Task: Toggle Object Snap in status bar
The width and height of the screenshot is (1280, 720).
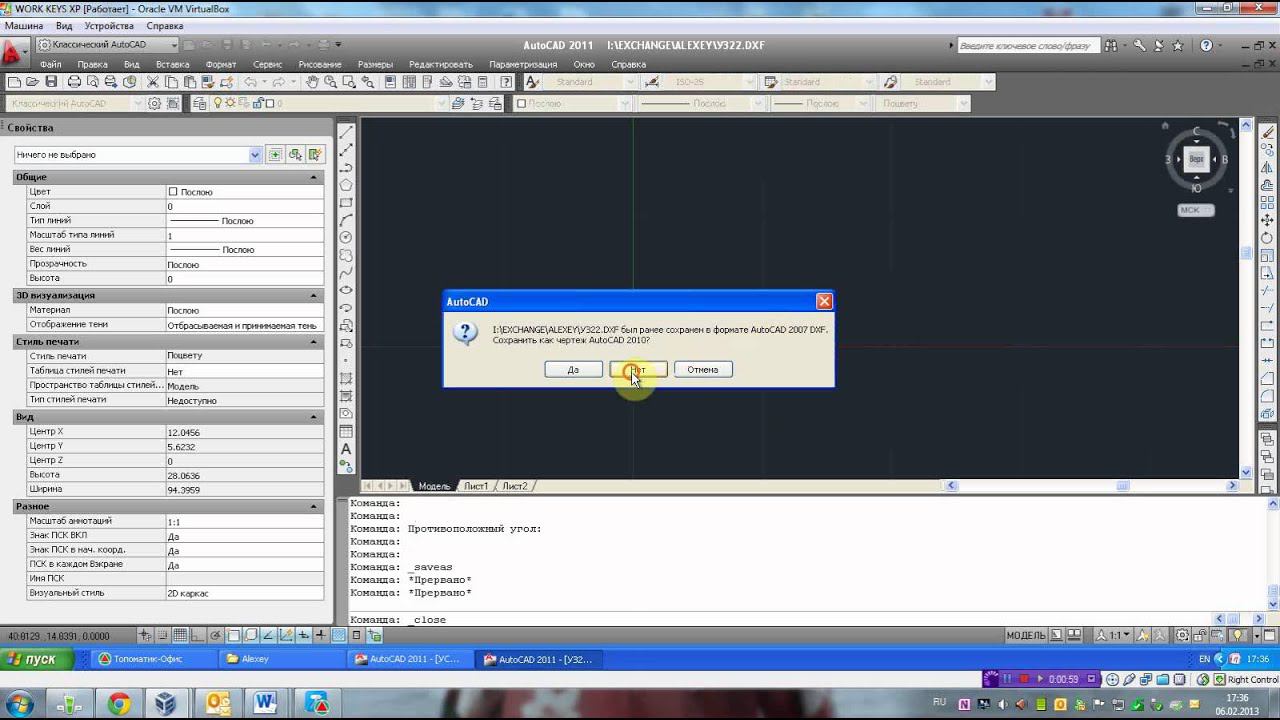Action: point(233,636)
